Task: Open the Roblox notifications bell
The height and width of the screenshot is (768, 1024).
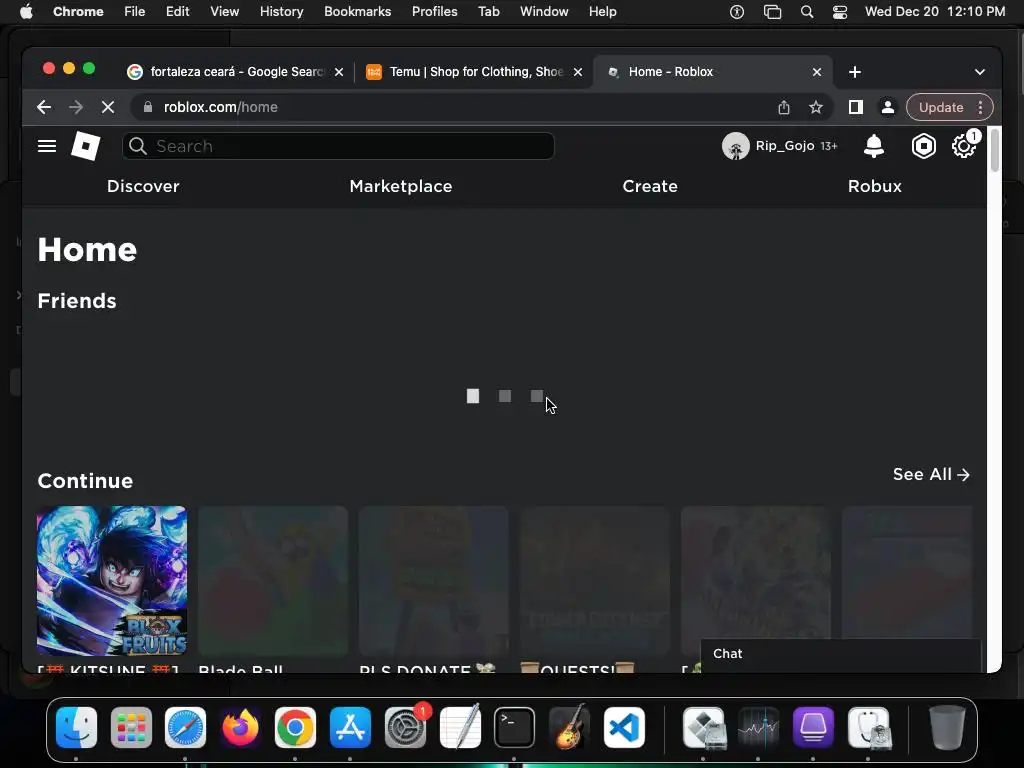Action: pyautogui.click(x=873, y=146)
